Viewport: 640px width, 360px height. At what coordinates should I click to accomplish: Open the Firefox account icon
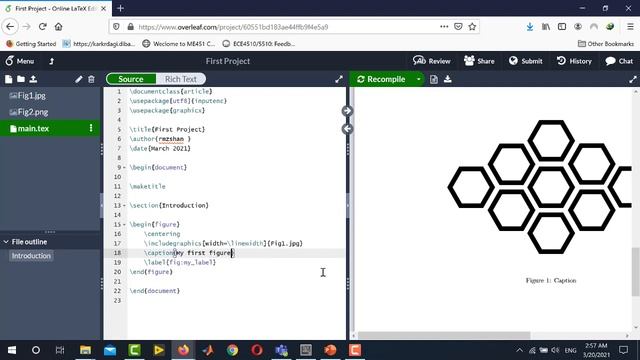(578, 27)
